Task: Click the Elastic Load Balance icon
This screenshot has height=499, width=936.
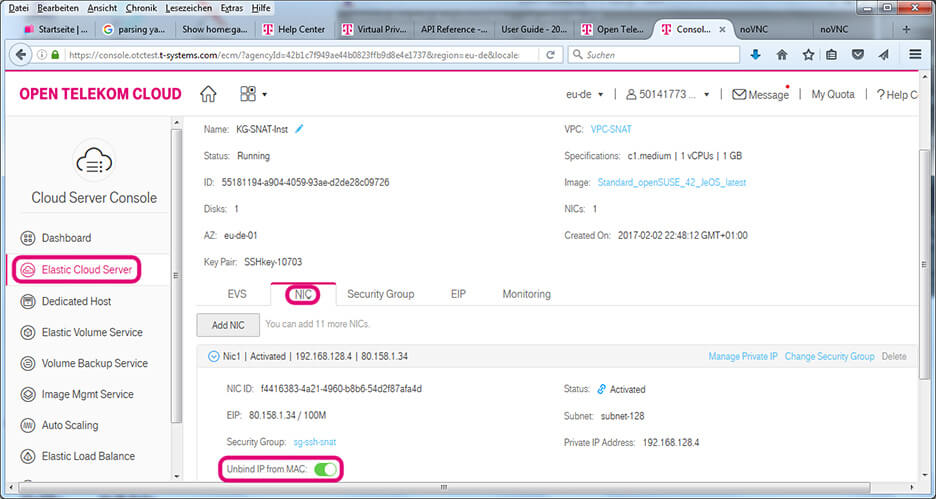Action: click(x=27, y=457)
